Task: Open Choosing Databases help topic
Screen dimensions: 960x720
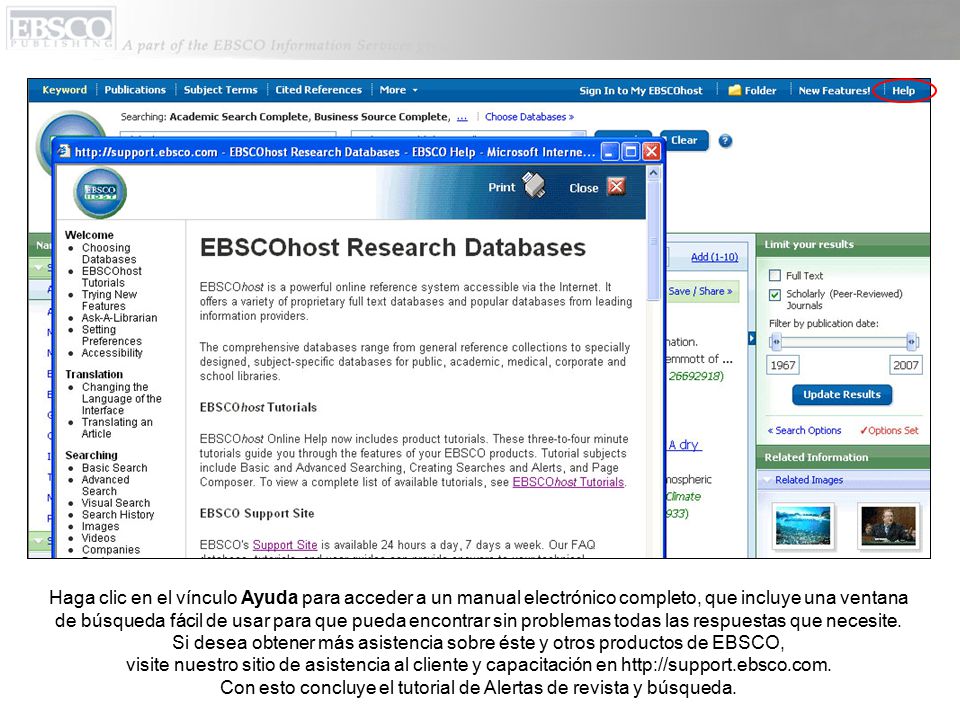Action: [x=109, y=253]
